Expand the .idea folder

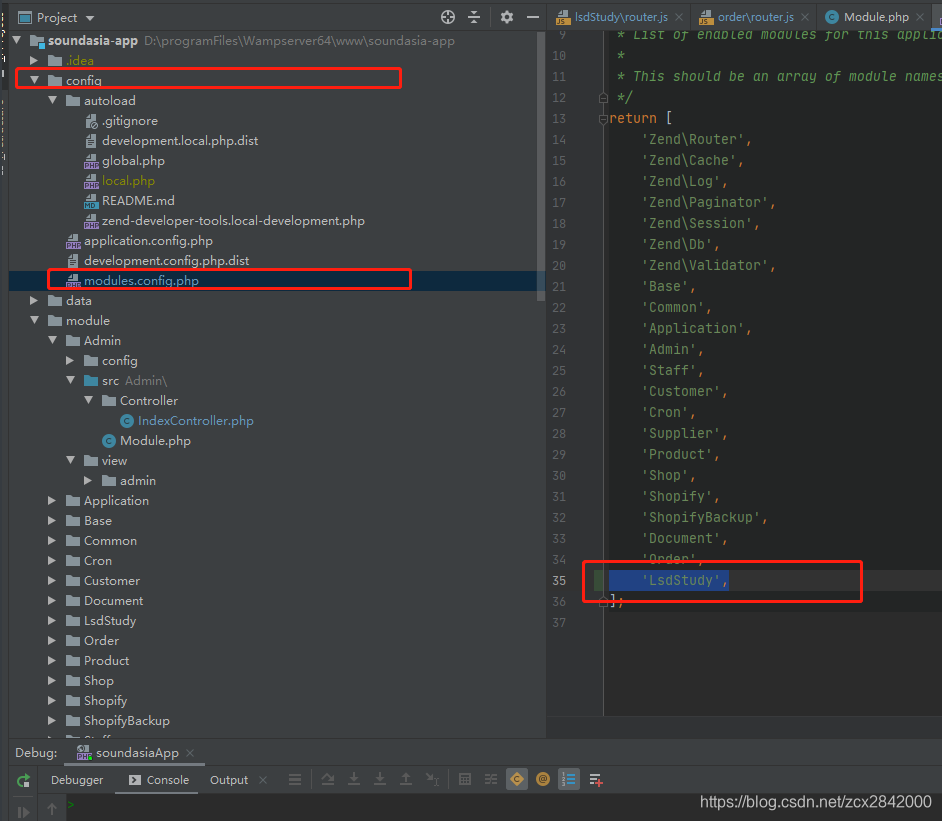34,61
